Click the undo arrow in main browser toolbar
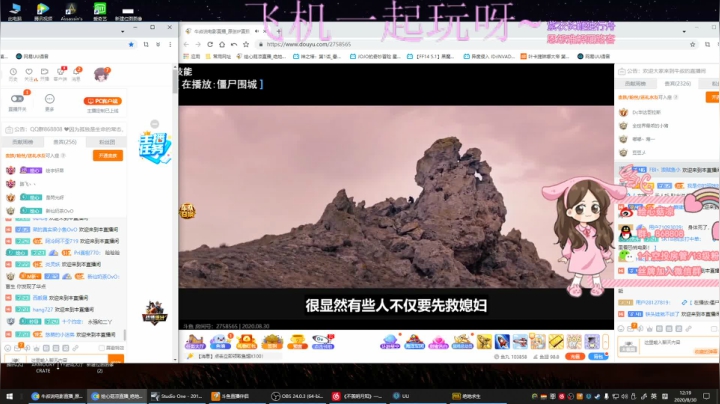Screen dimensions: 720x404 [234, 45]
